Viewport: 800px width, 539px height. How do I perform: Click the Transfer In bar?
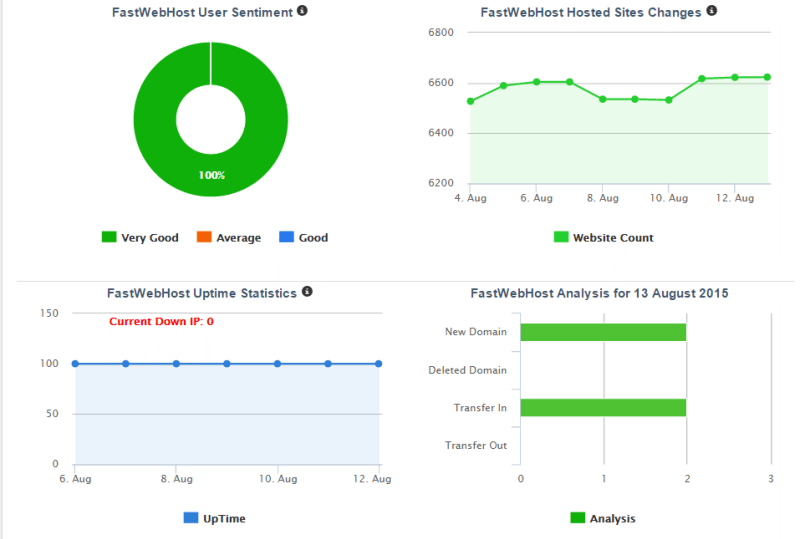pos(603,407)
